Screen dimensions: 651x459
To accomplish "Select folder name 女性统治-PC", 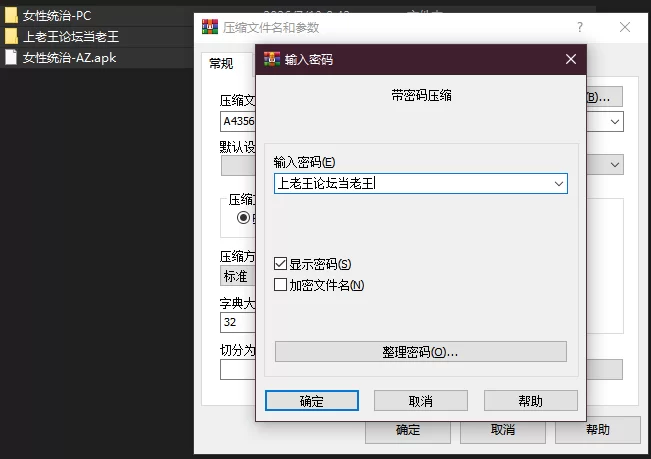I will [x=57, y=16].
